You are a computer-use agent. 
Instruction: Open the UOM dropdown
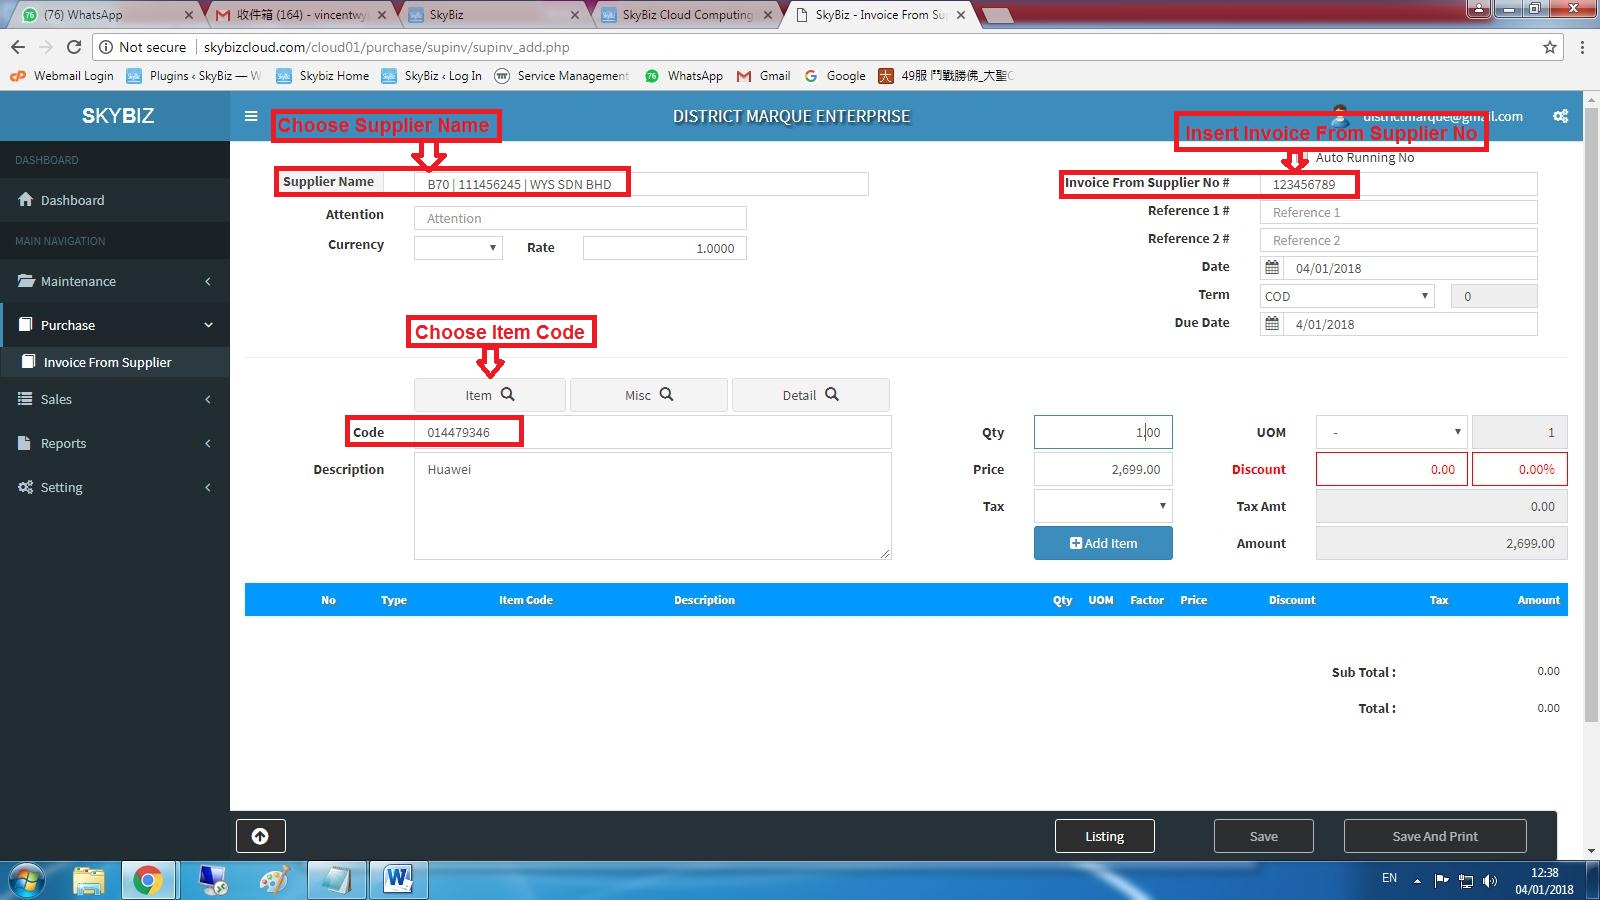point(1391,432)
